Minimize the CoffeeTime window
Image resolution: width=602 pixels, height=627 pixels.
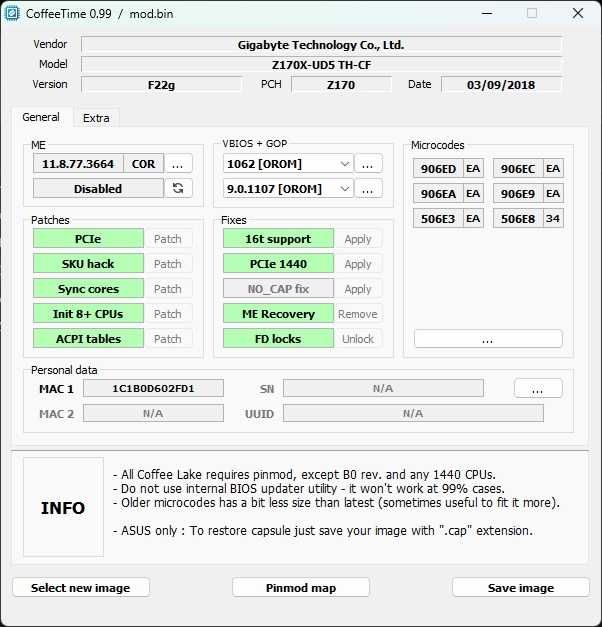point(487,14)
